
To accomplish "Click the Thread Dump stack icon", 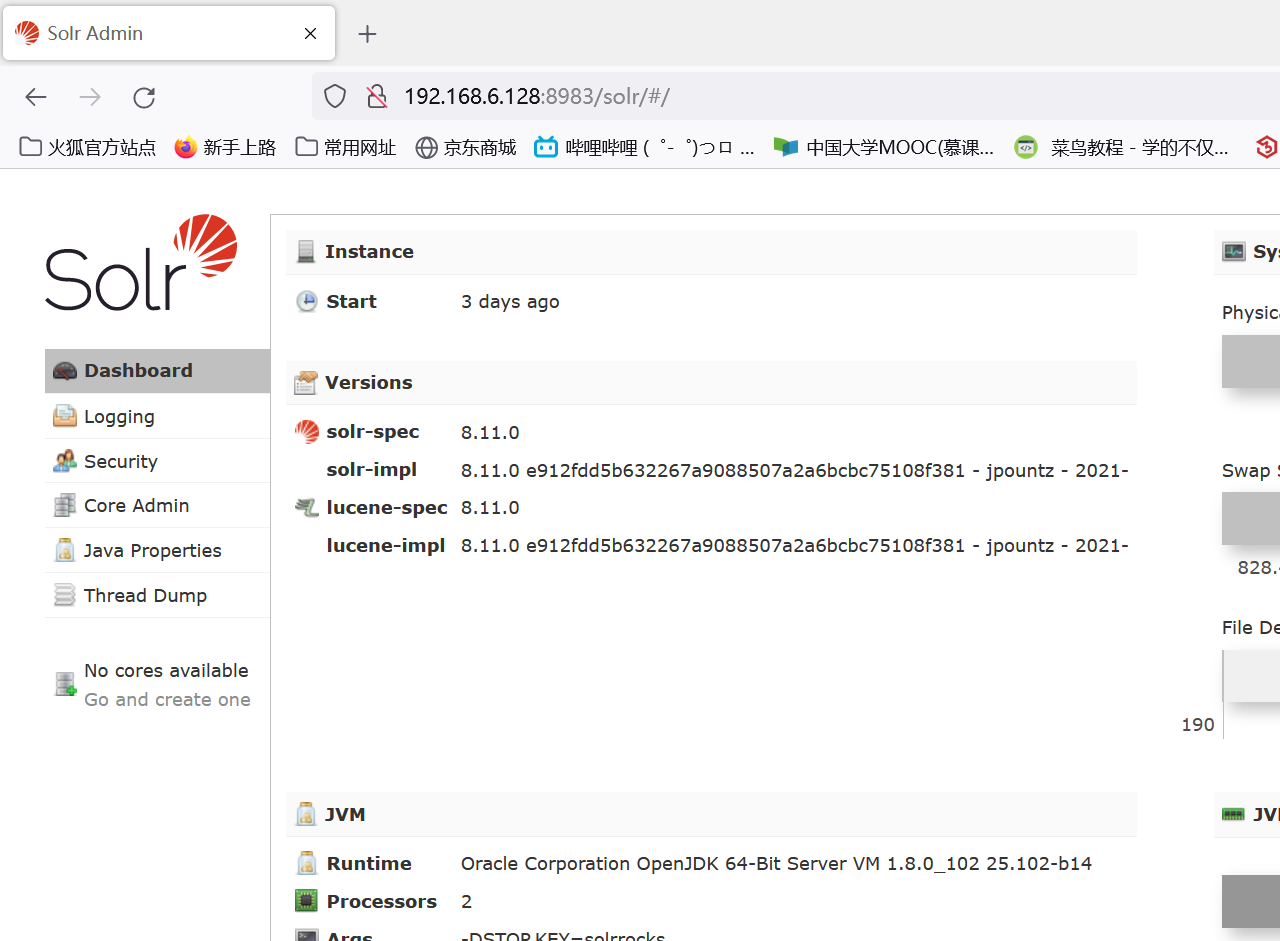I will point(65,596).
